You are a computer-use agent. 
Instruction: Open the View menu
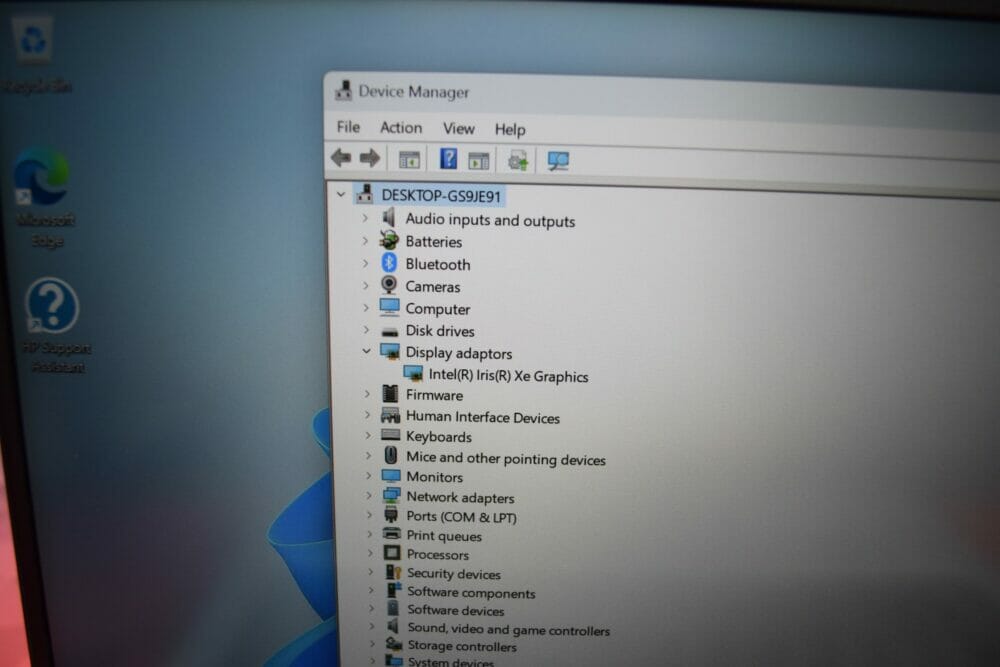point(459,129)
